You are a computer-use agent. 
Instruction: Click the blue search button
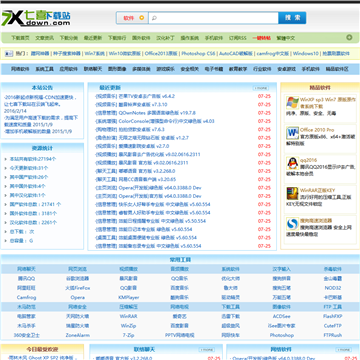pyautogui.click(x=292, y=18)
